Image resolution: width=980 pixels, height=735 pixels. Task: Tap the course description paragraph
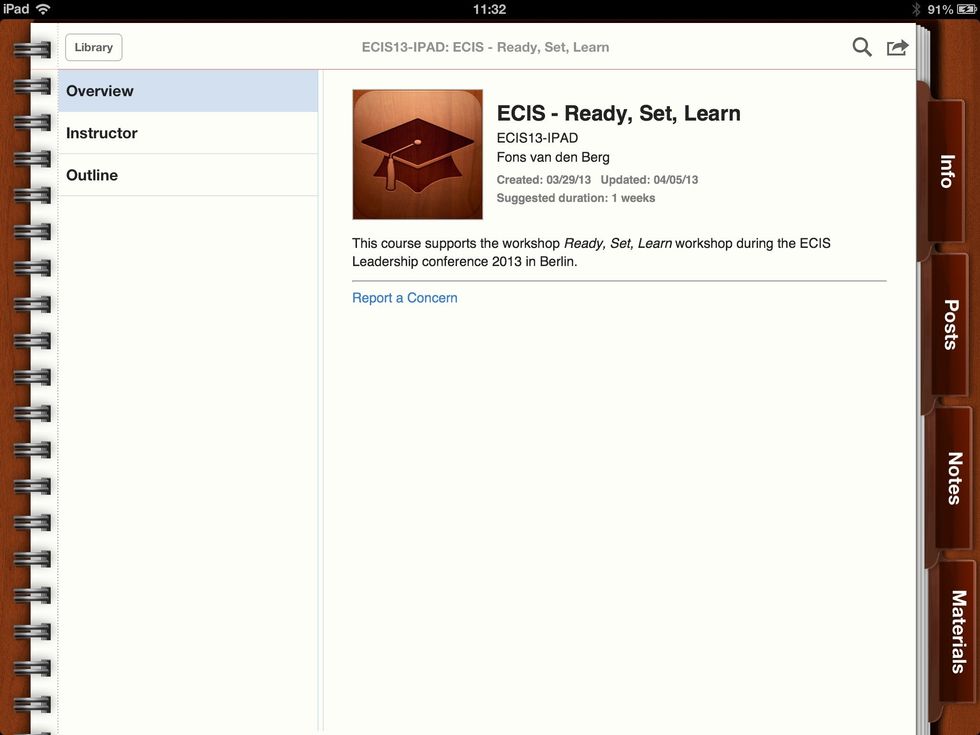[x=591, y=252]
